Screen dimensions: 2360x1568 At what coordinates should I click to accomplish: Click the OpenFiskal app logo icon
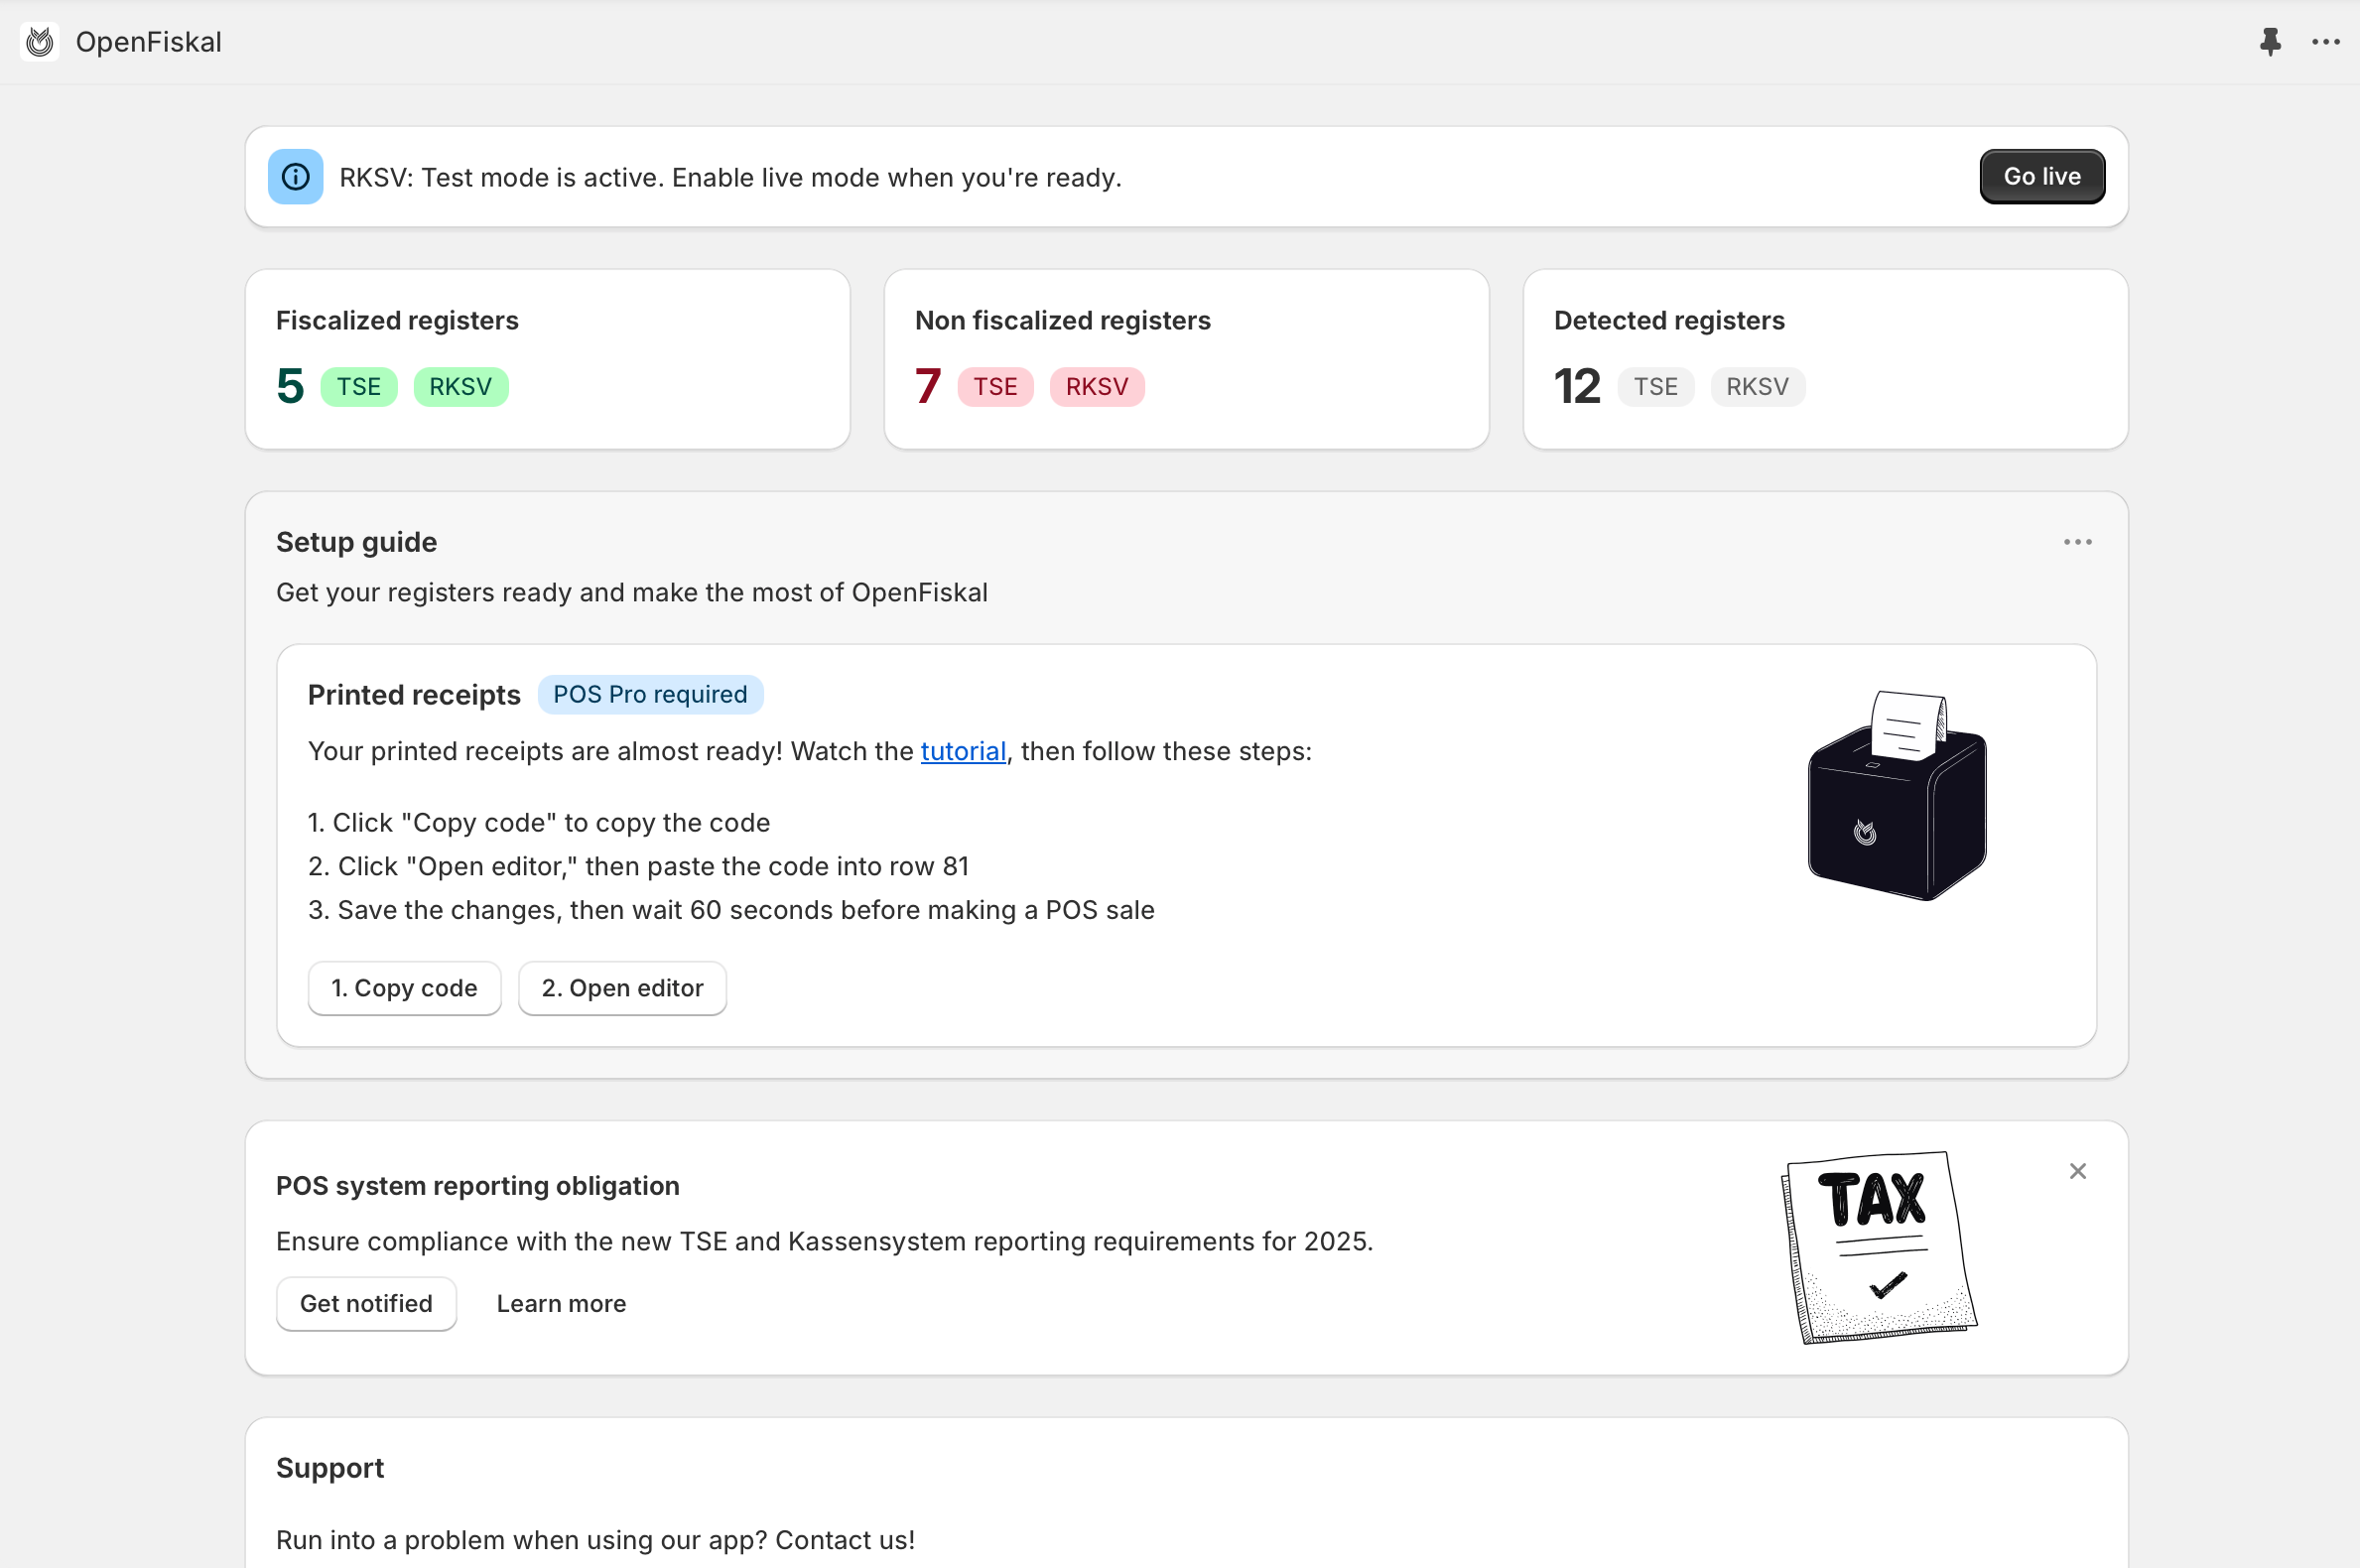(x=40, y=42)
